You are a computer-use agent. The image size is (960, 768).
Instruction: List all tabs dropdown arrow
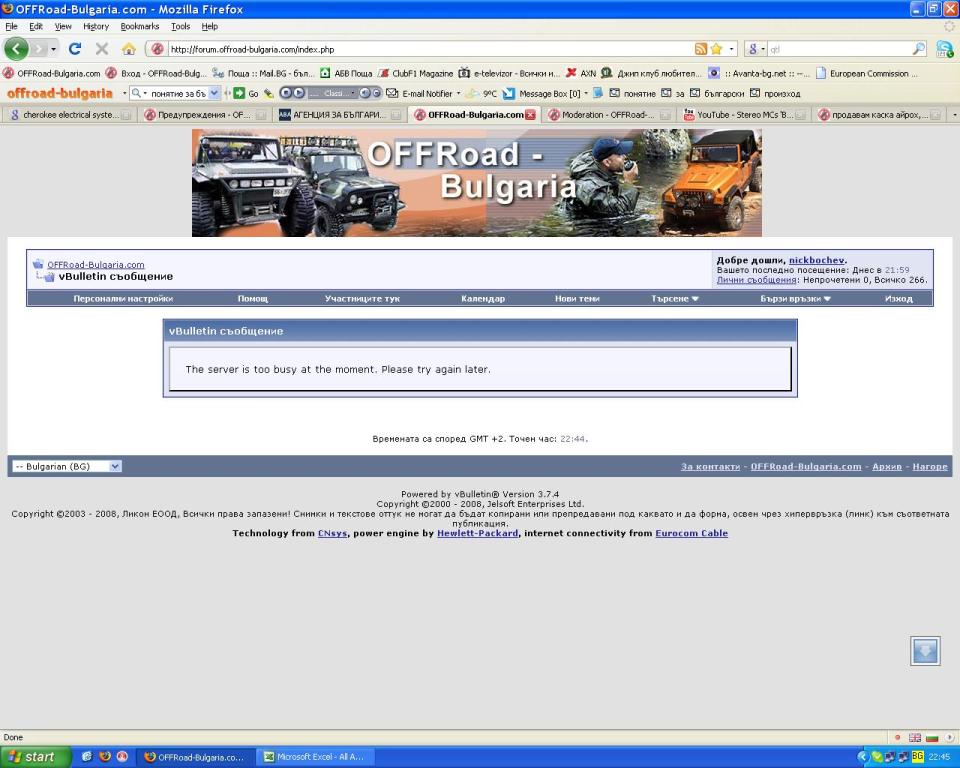954,115
